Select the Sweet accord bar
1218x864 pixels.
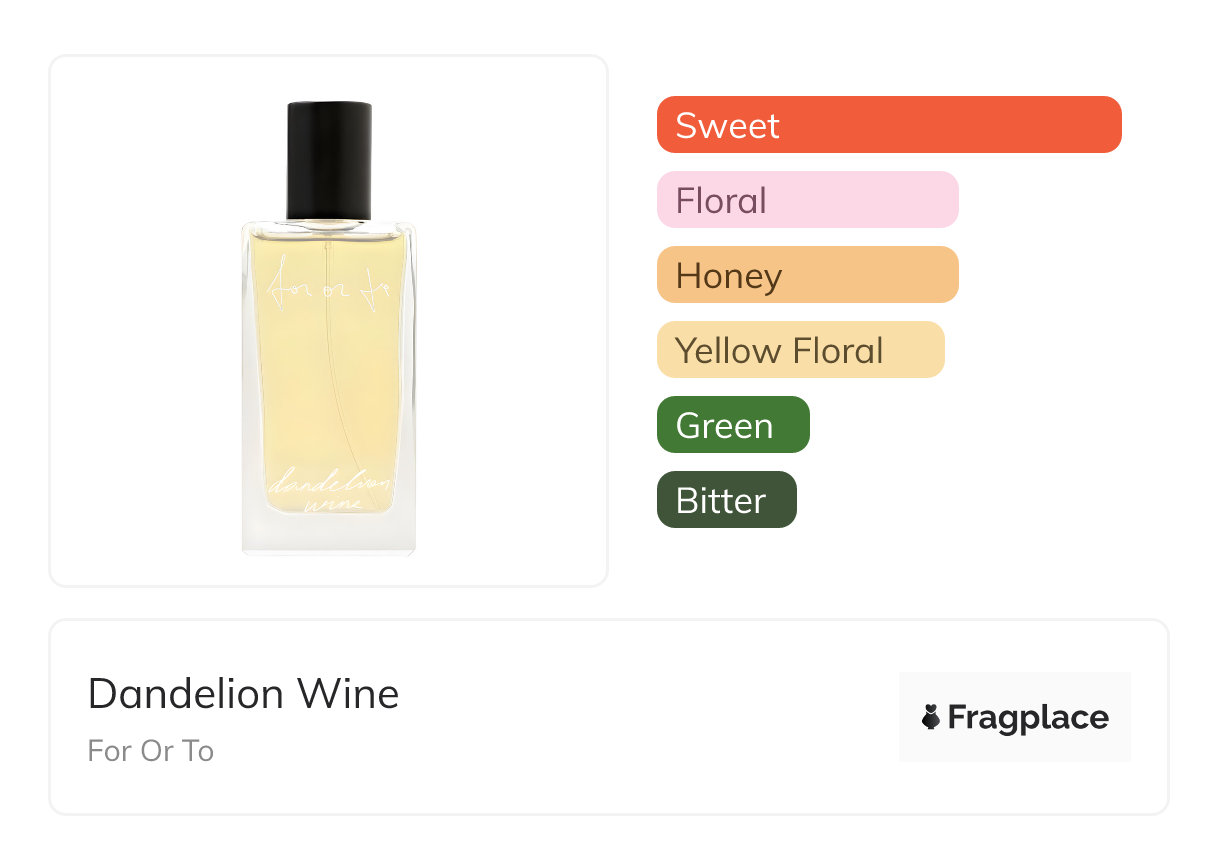pos(888,125)
